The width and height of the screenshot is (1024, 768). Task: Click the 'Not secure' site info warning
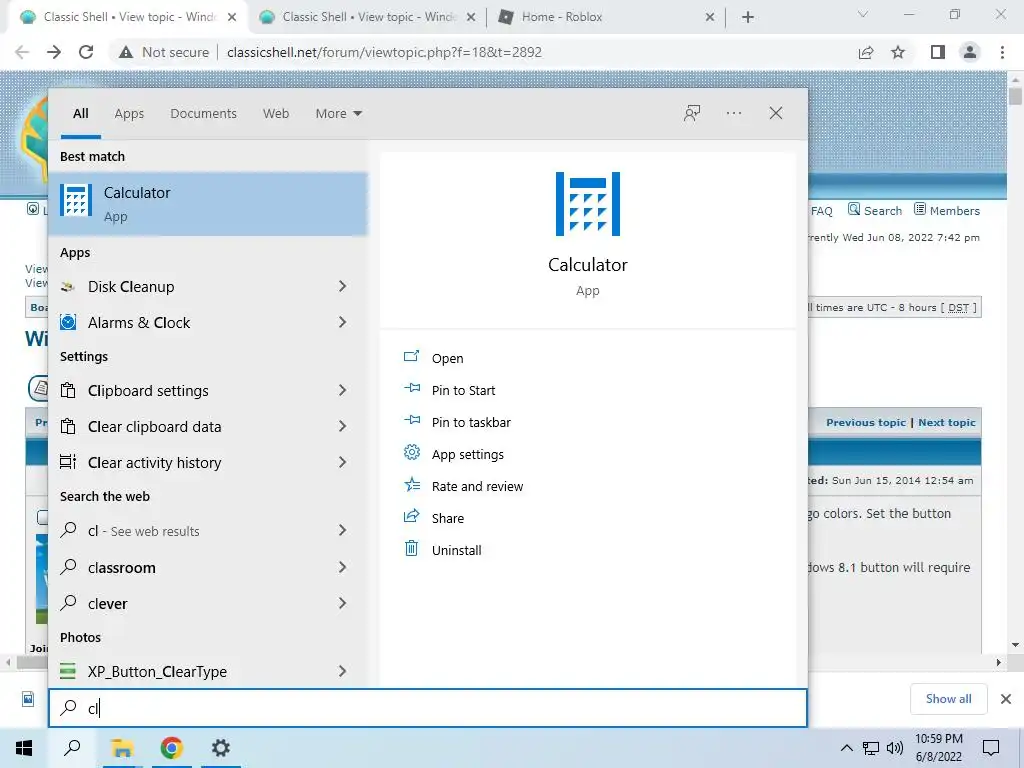click(x=163, y=52)
